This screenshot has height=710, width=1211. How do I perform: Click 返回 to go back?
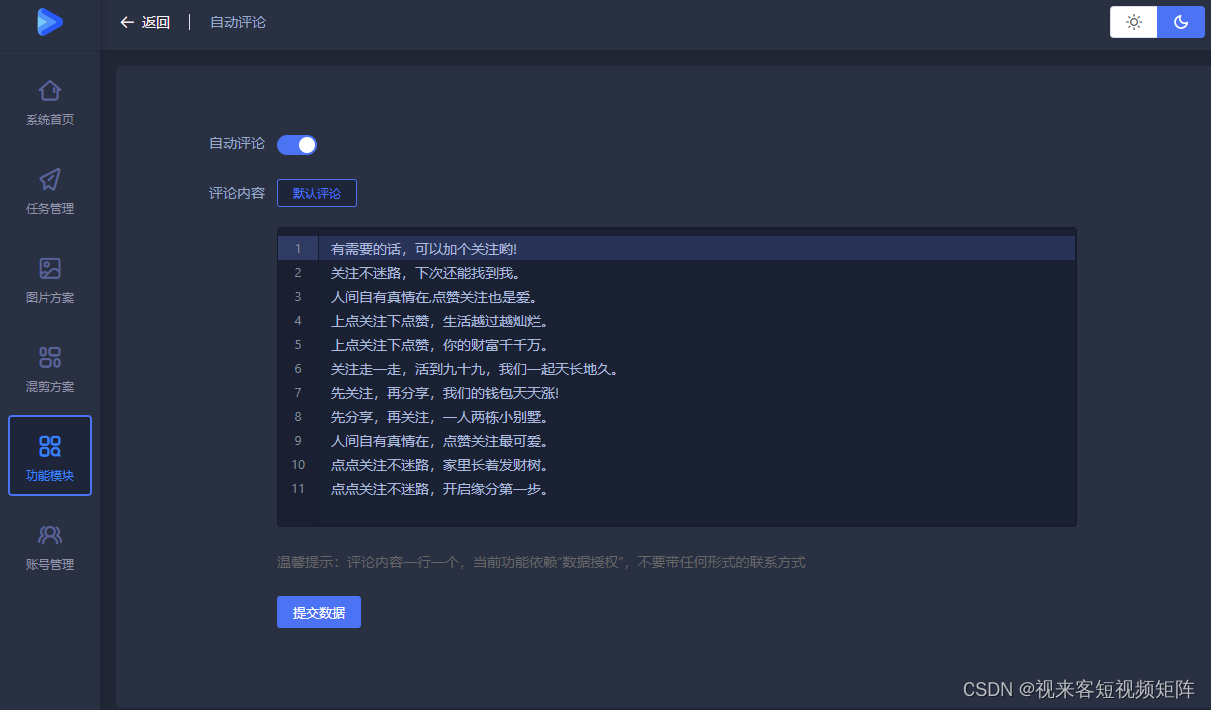(x=152, y=22)
